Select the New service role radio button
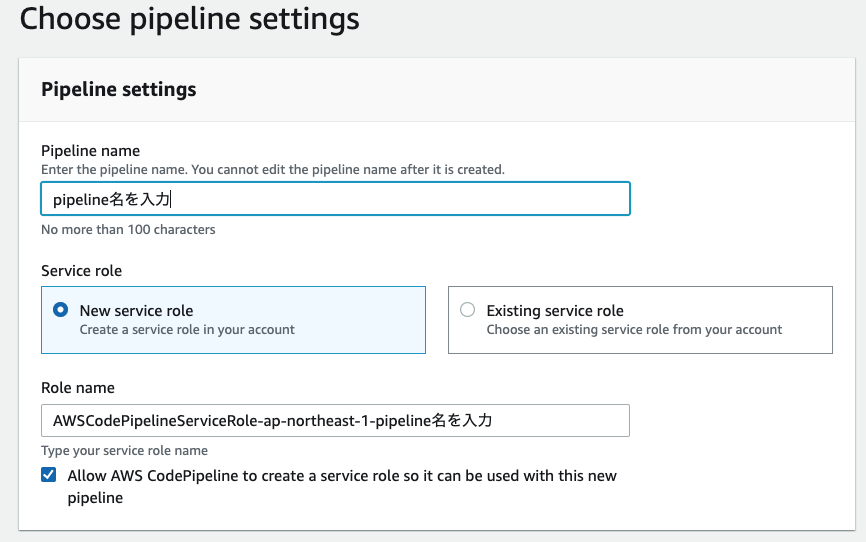866x542 pixels. [x=60, y=310]
